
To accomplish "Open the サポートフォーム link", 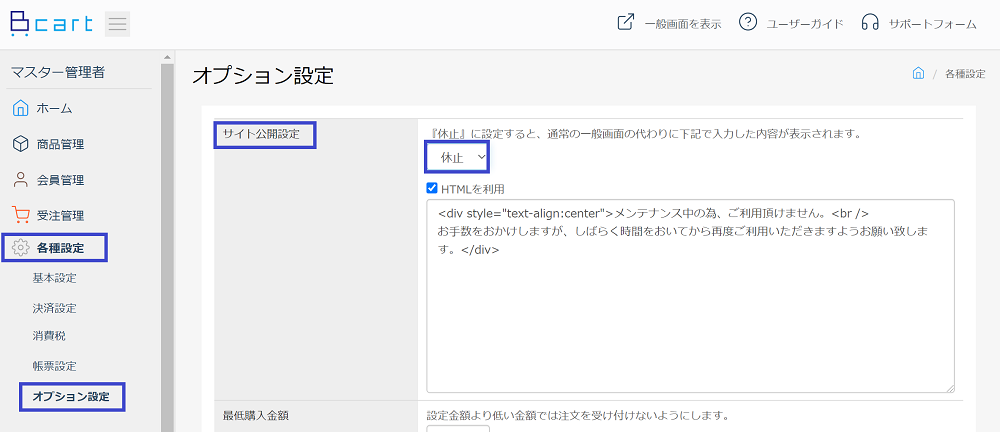I will [932, 24].
